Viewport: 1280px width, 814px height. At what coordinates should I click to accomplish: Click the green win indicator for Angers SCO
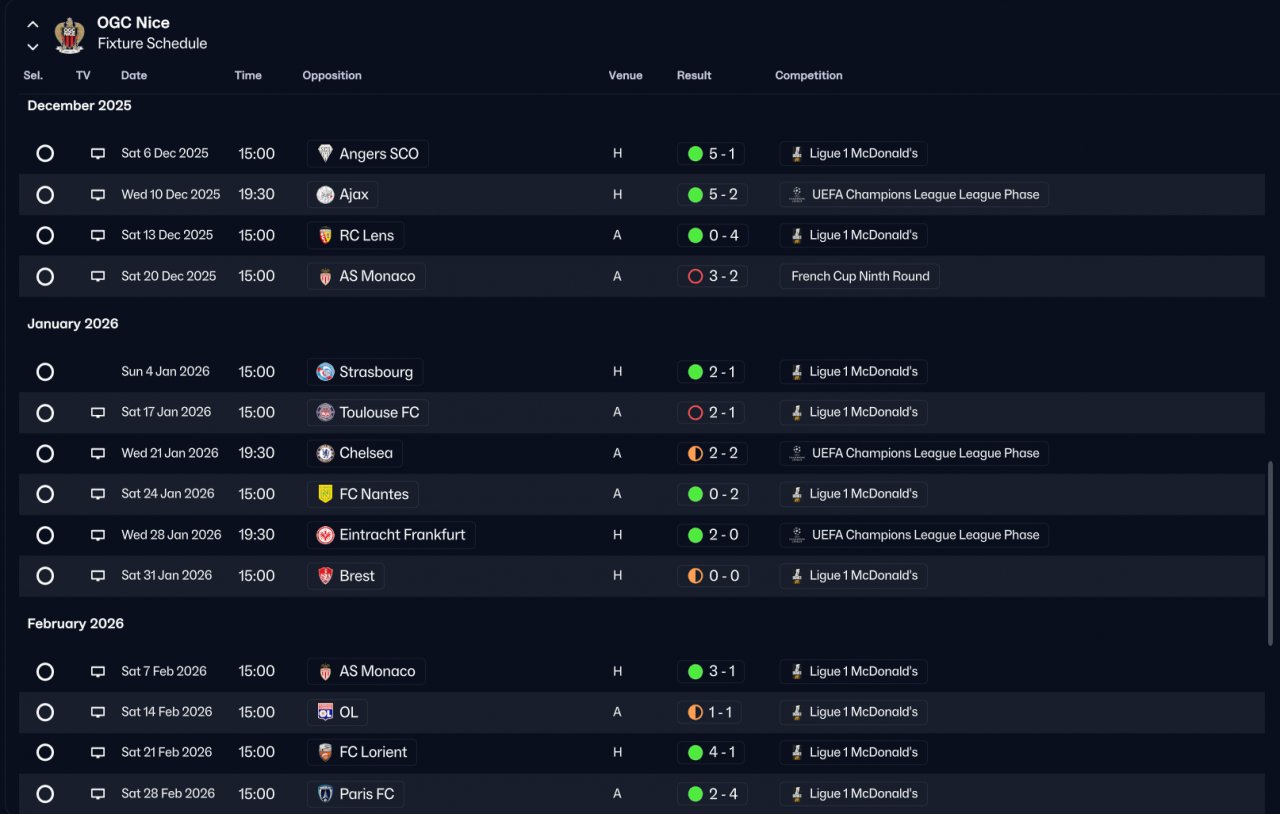point(695,154)
